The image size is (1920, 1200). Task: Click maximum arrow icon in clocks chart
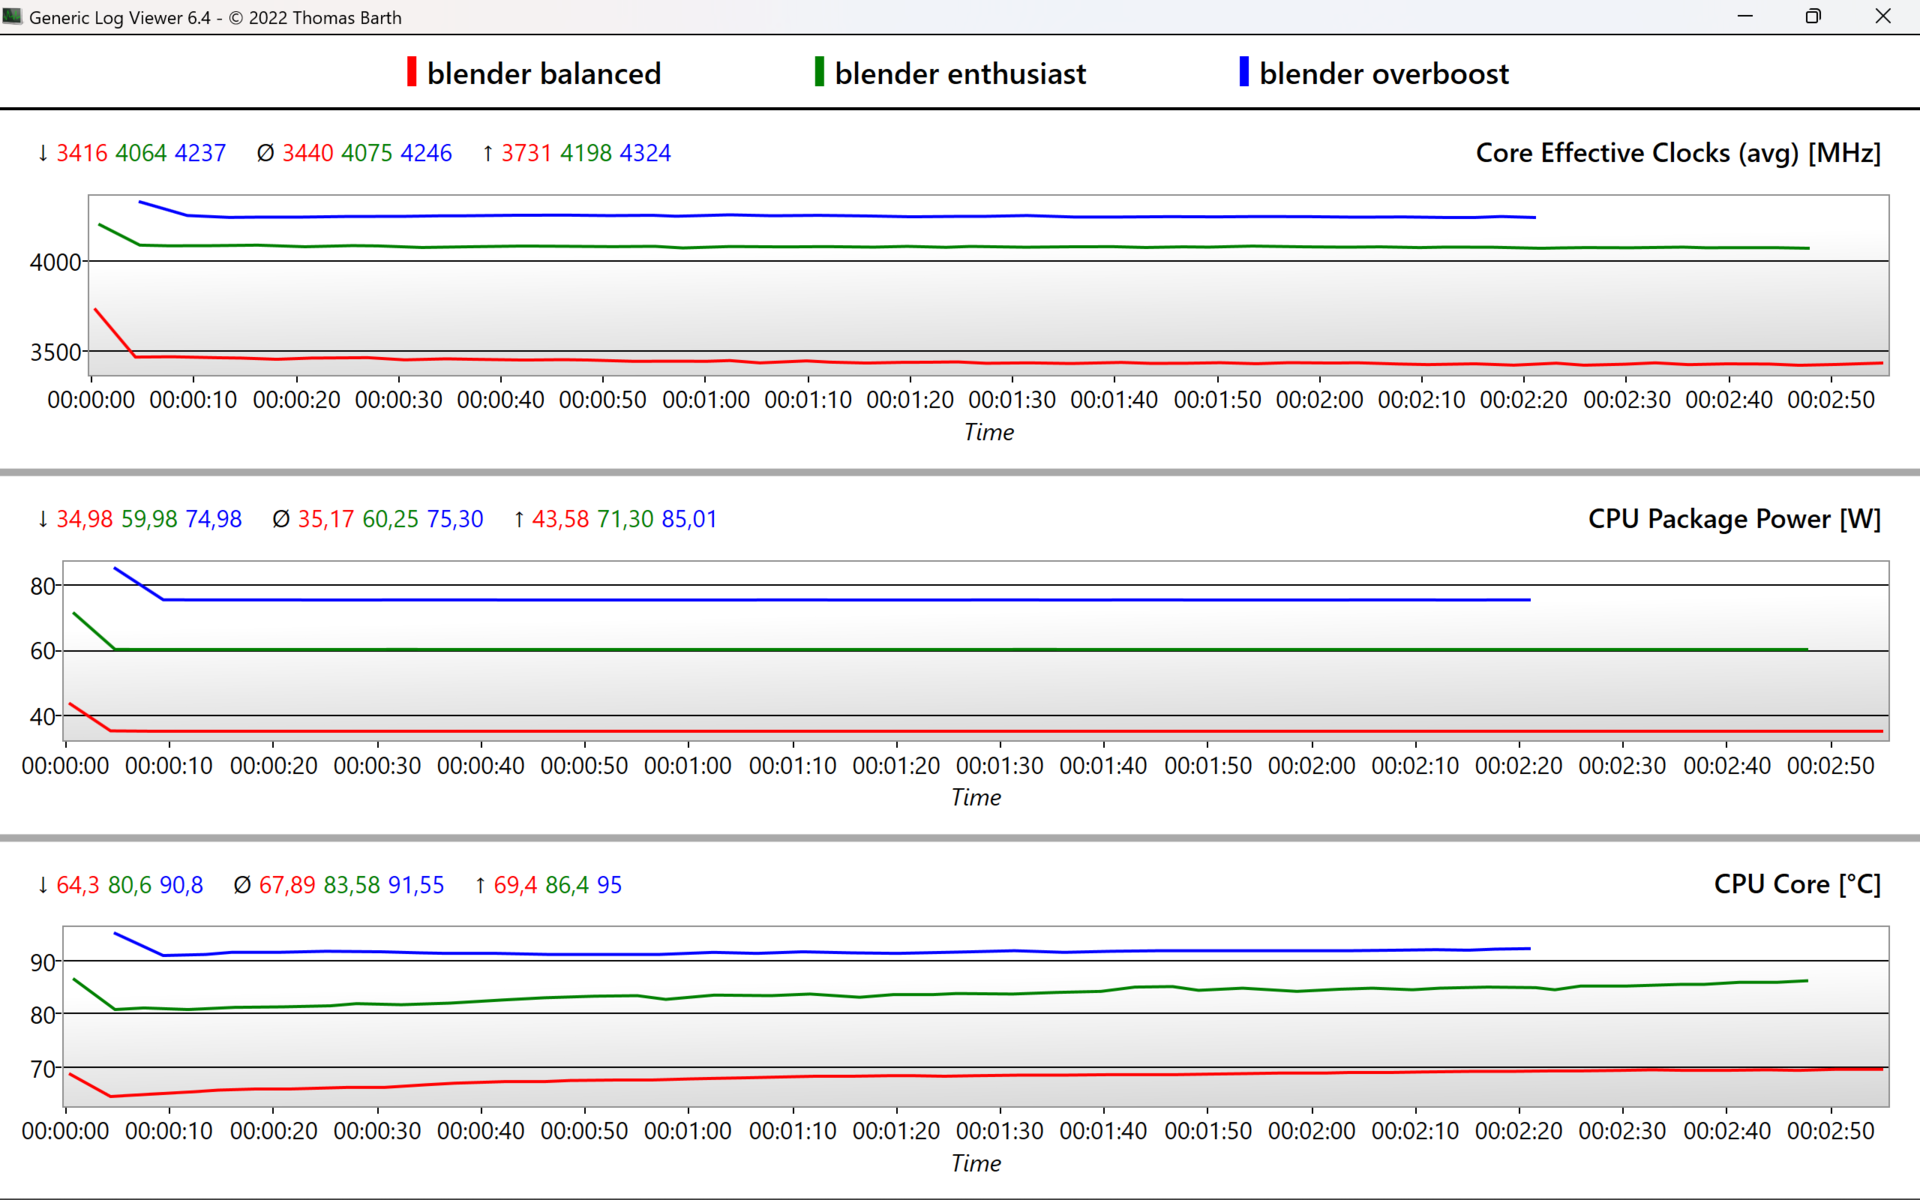(488, 153)
